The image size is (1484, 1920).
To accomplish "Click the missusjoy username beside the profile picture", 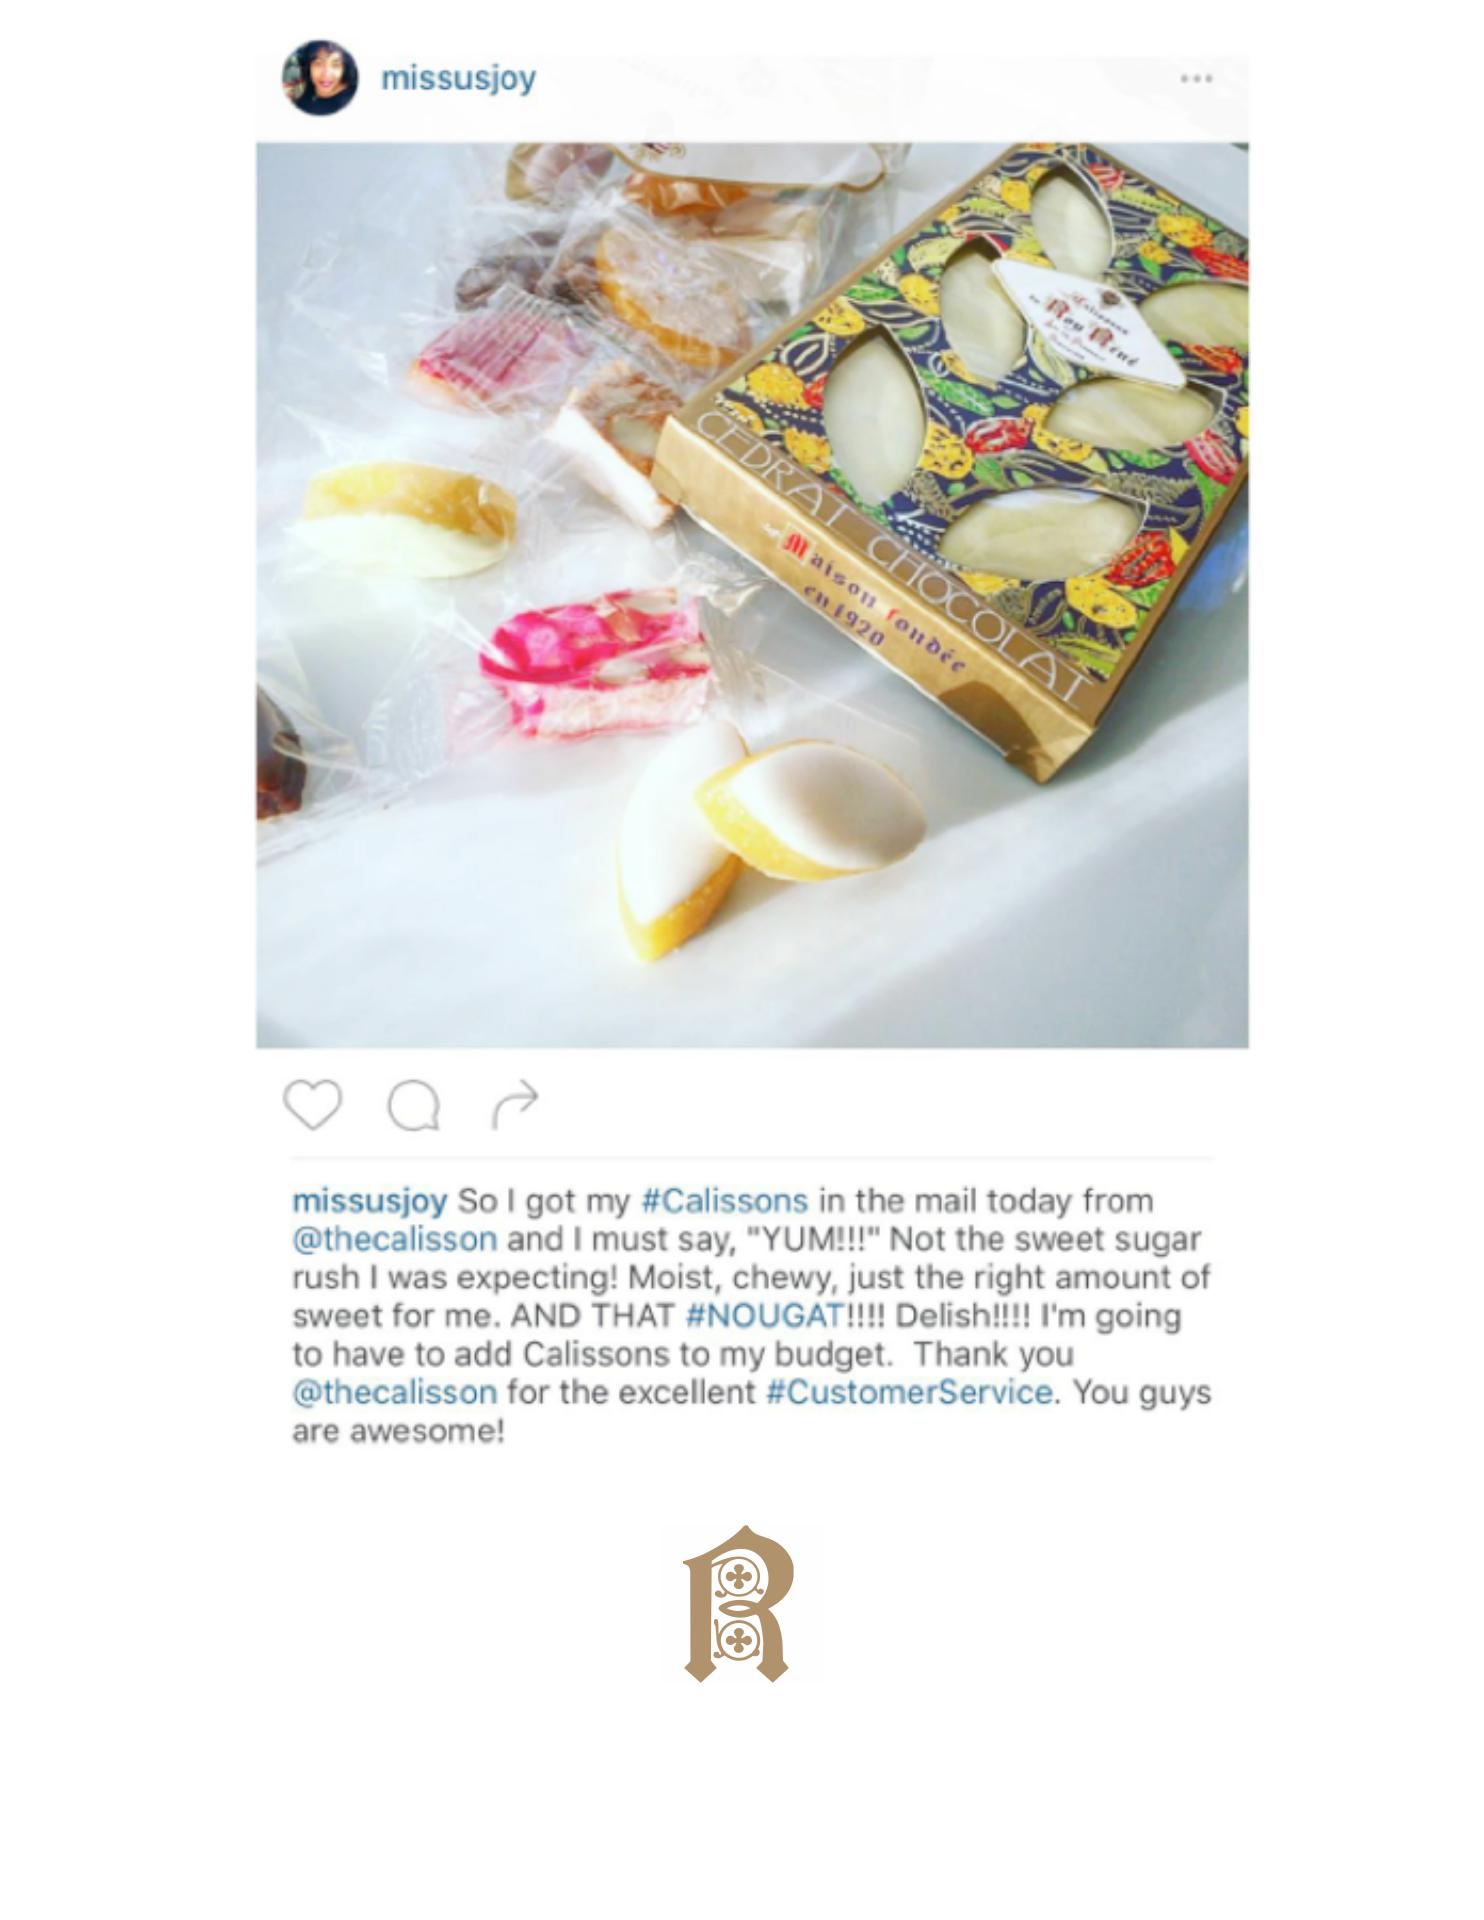I will (x=458, y=78).
